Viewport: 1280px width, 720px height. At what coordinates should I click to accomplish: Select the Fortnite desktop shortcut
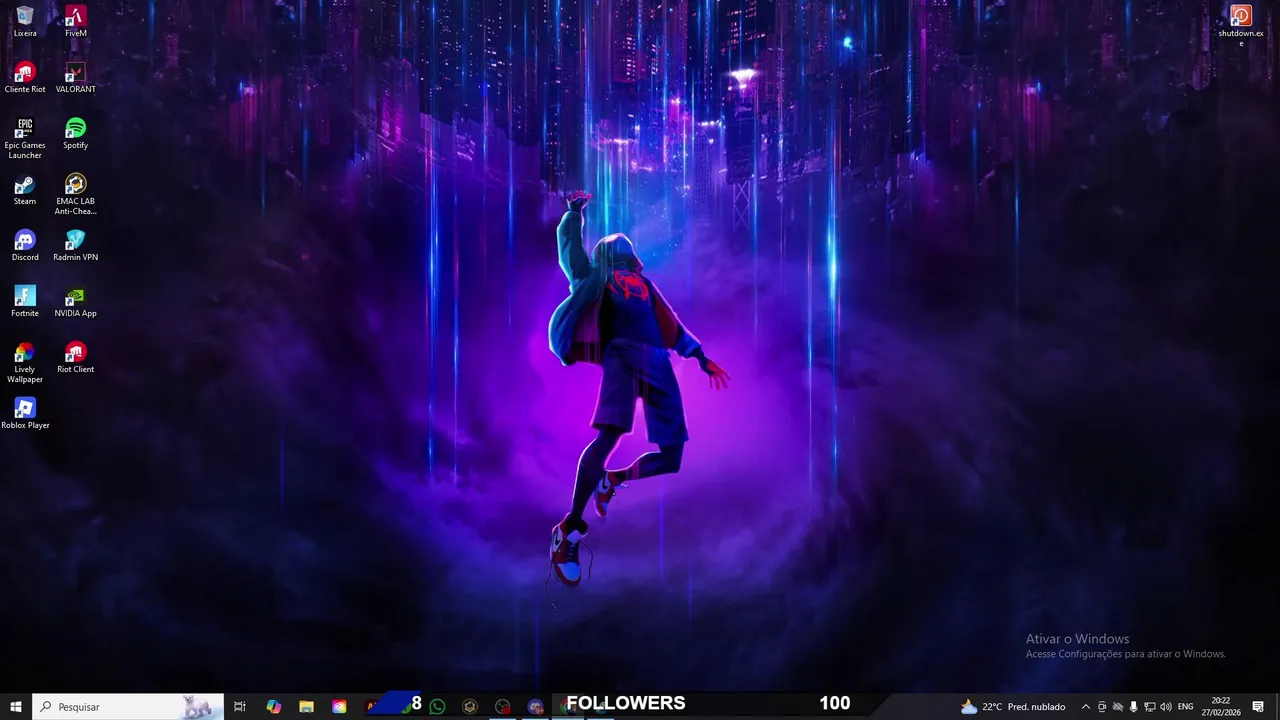click(25, 302)
